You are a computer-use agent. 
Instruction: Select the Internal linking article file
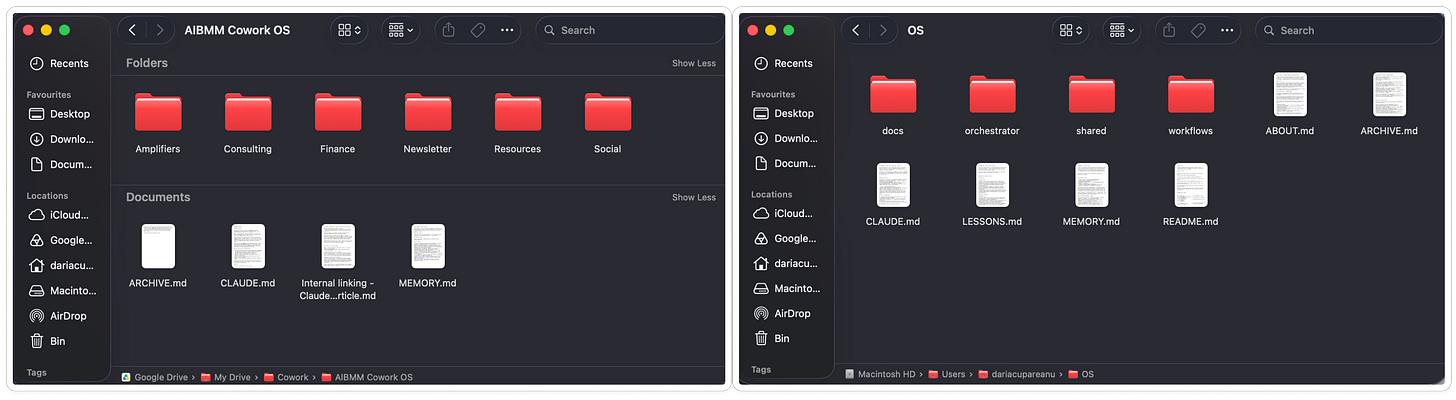pyautogui.click(x=338, y=246)
